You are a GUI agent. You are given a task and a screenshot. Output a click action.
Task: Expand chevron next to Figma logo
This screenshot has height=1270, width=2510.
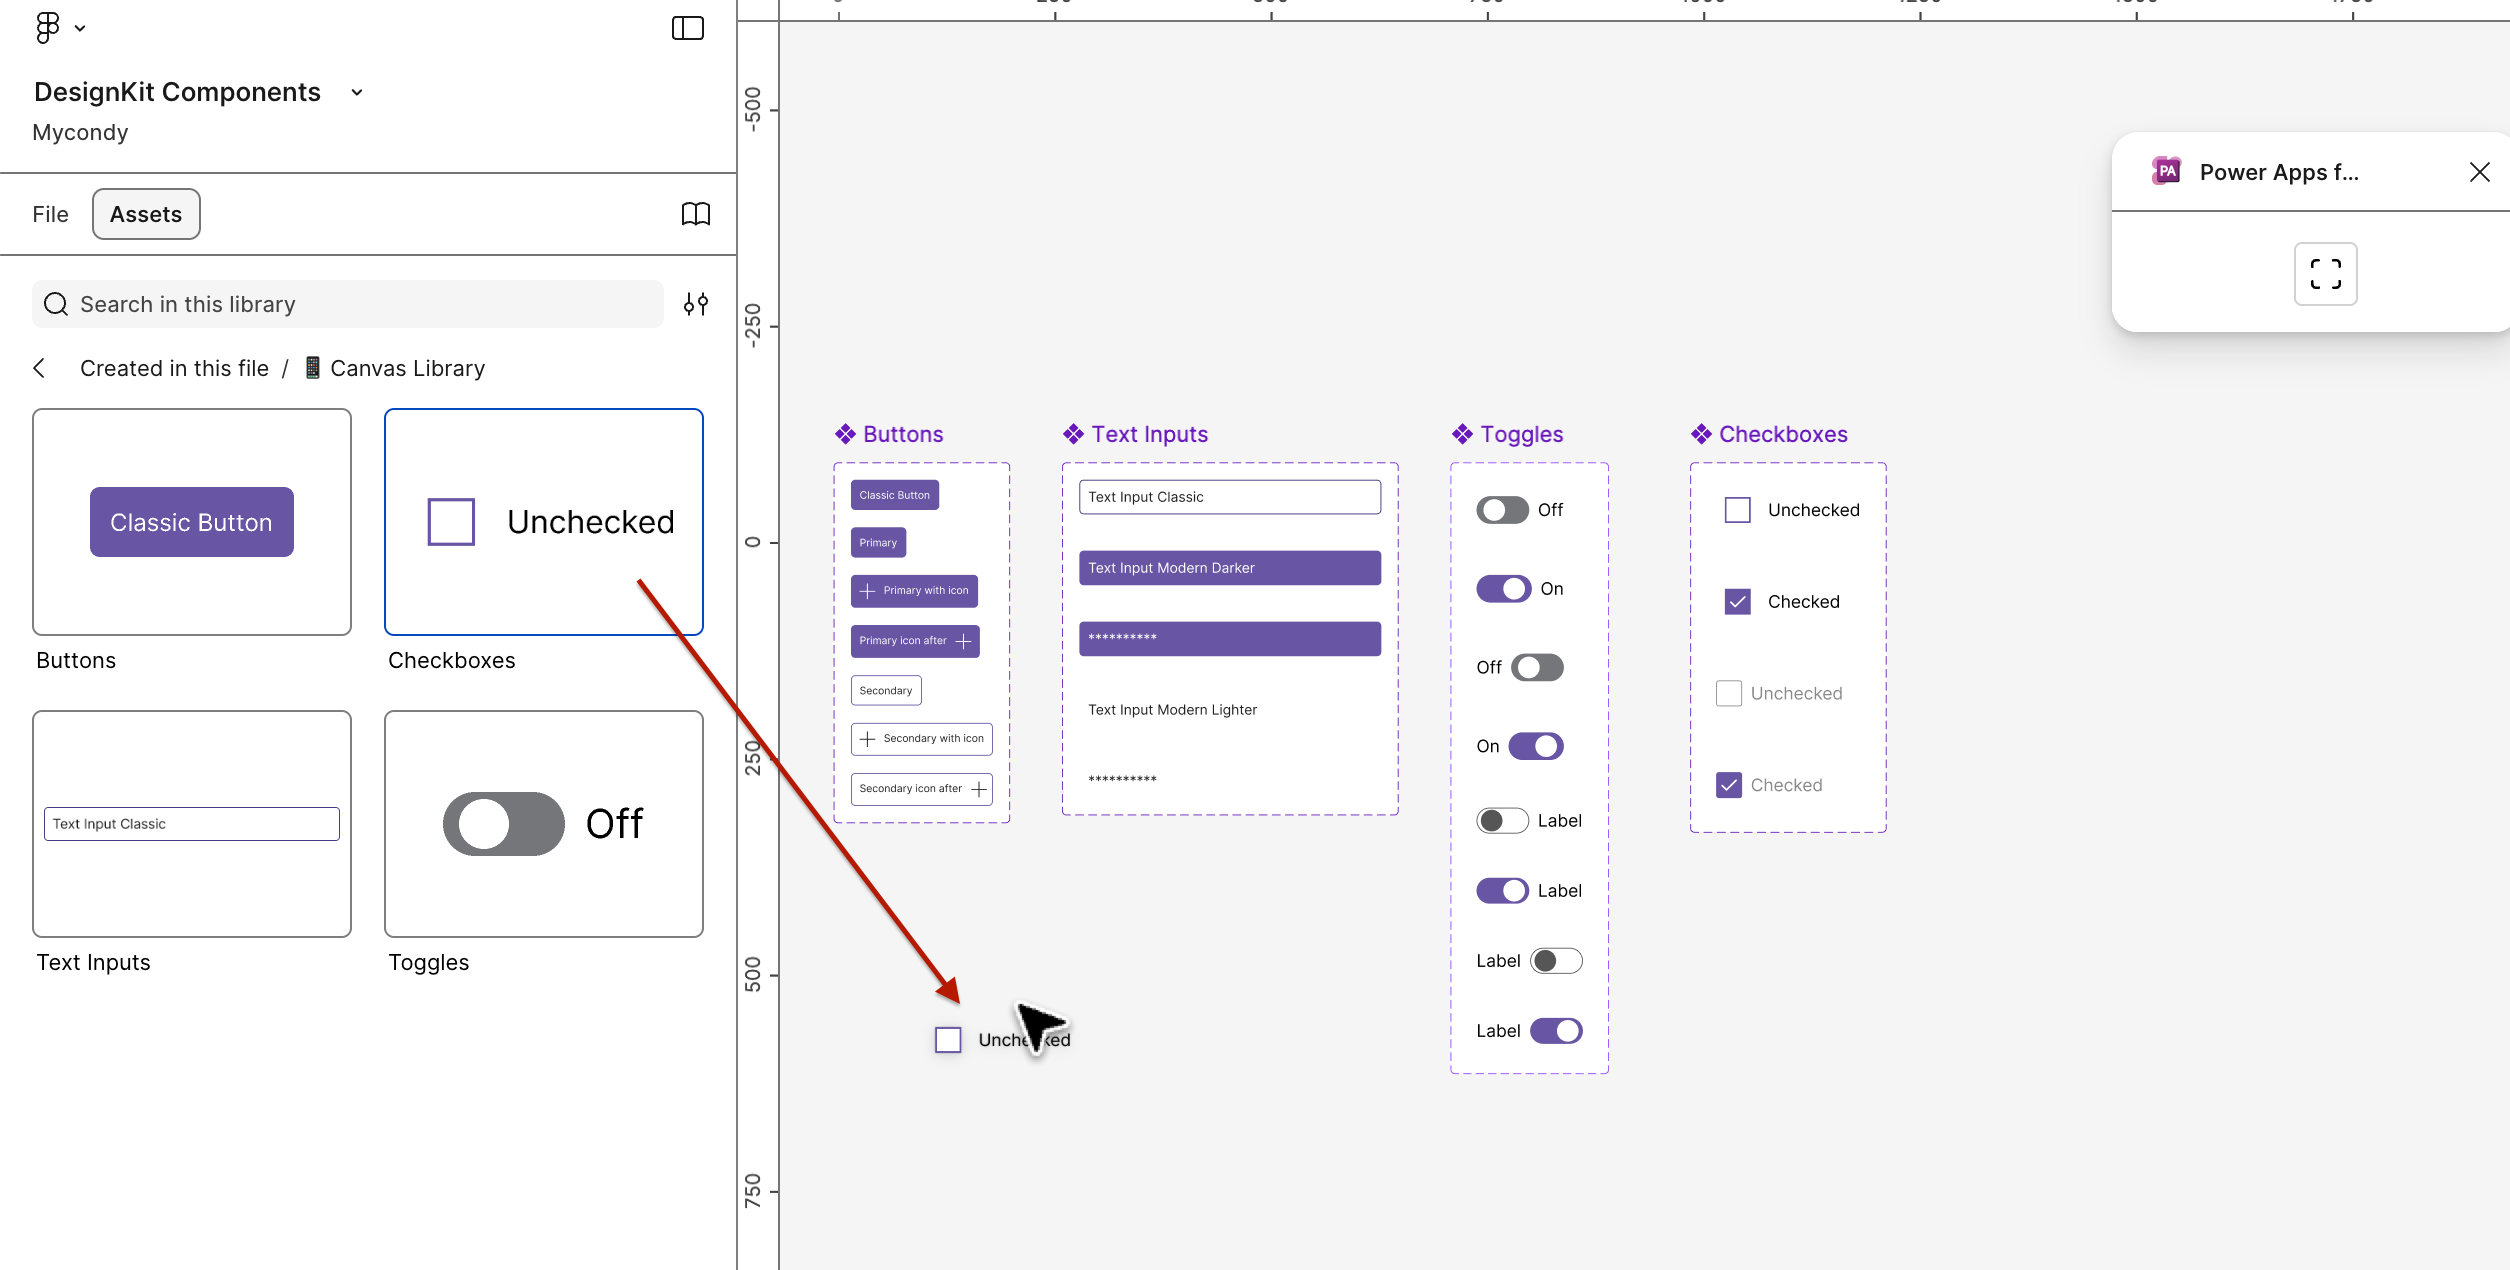point(80,28)
